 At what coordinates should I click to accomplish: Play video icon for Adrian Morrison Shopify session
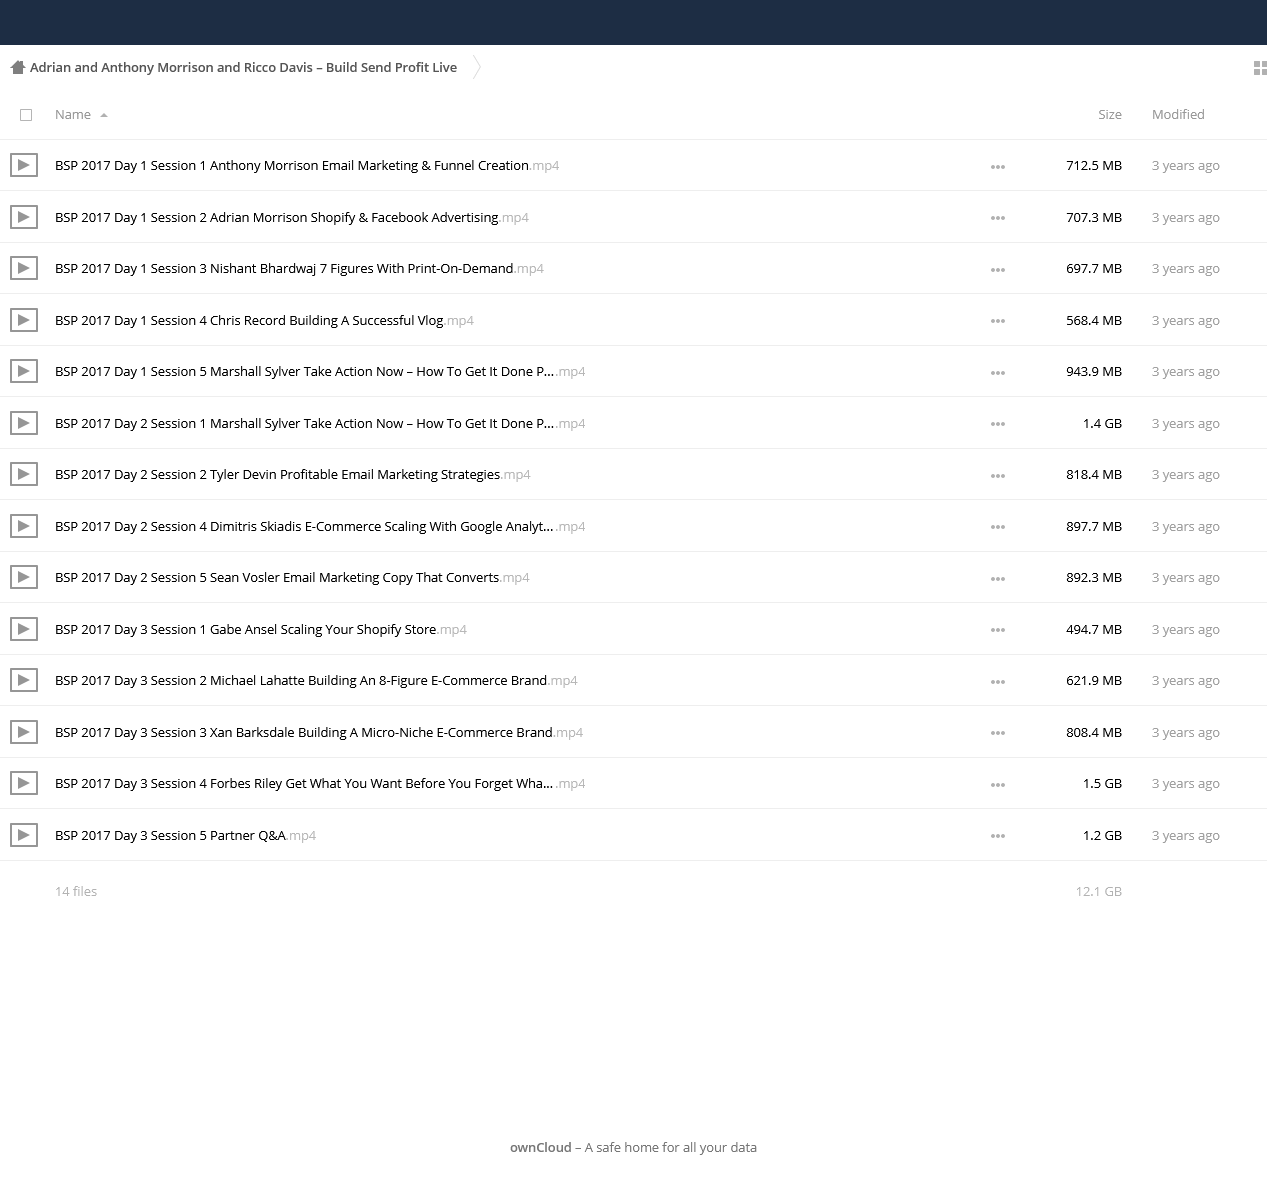point(24,217)
